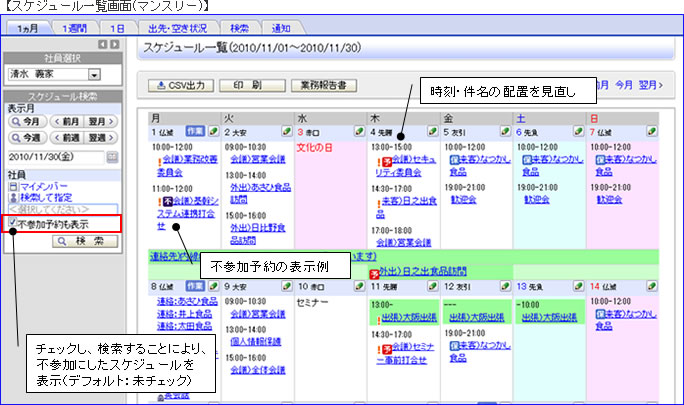Open 外出)日之出食品訪問 banner event
Image resolution: width=684 pixels, height=405 pixels.
(423, 271)
